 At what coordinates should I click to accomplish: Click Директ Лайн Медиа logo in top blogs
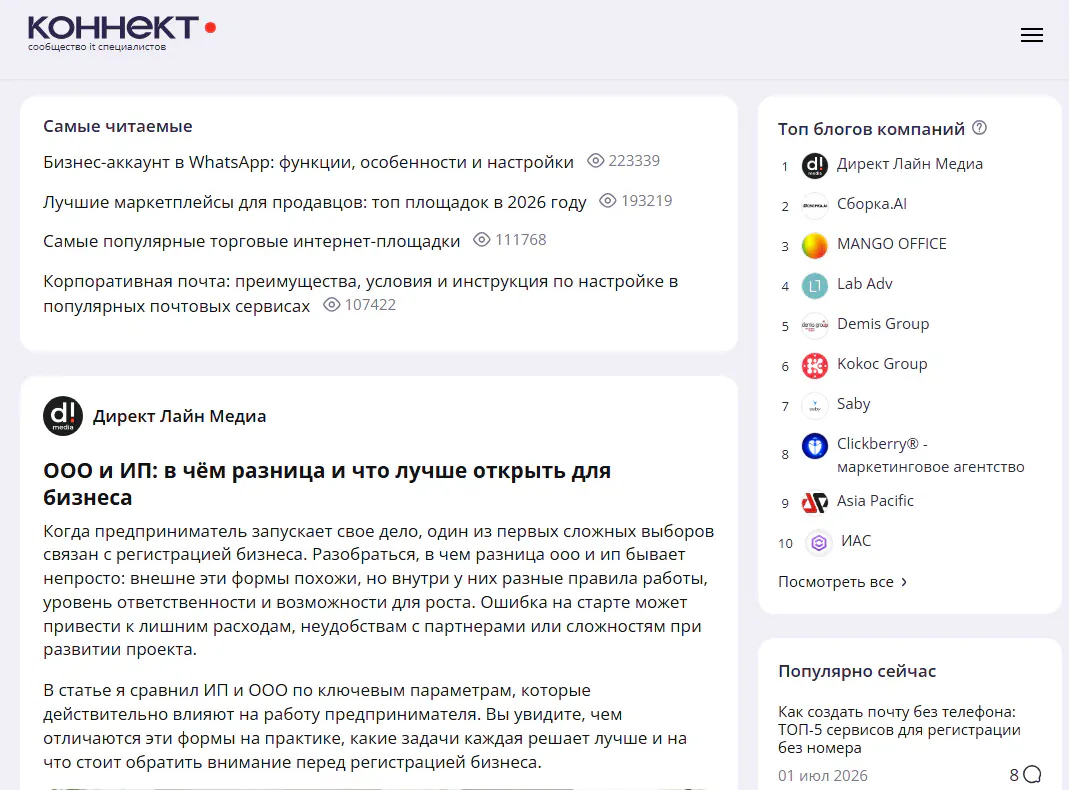click(x=814, y=165)
